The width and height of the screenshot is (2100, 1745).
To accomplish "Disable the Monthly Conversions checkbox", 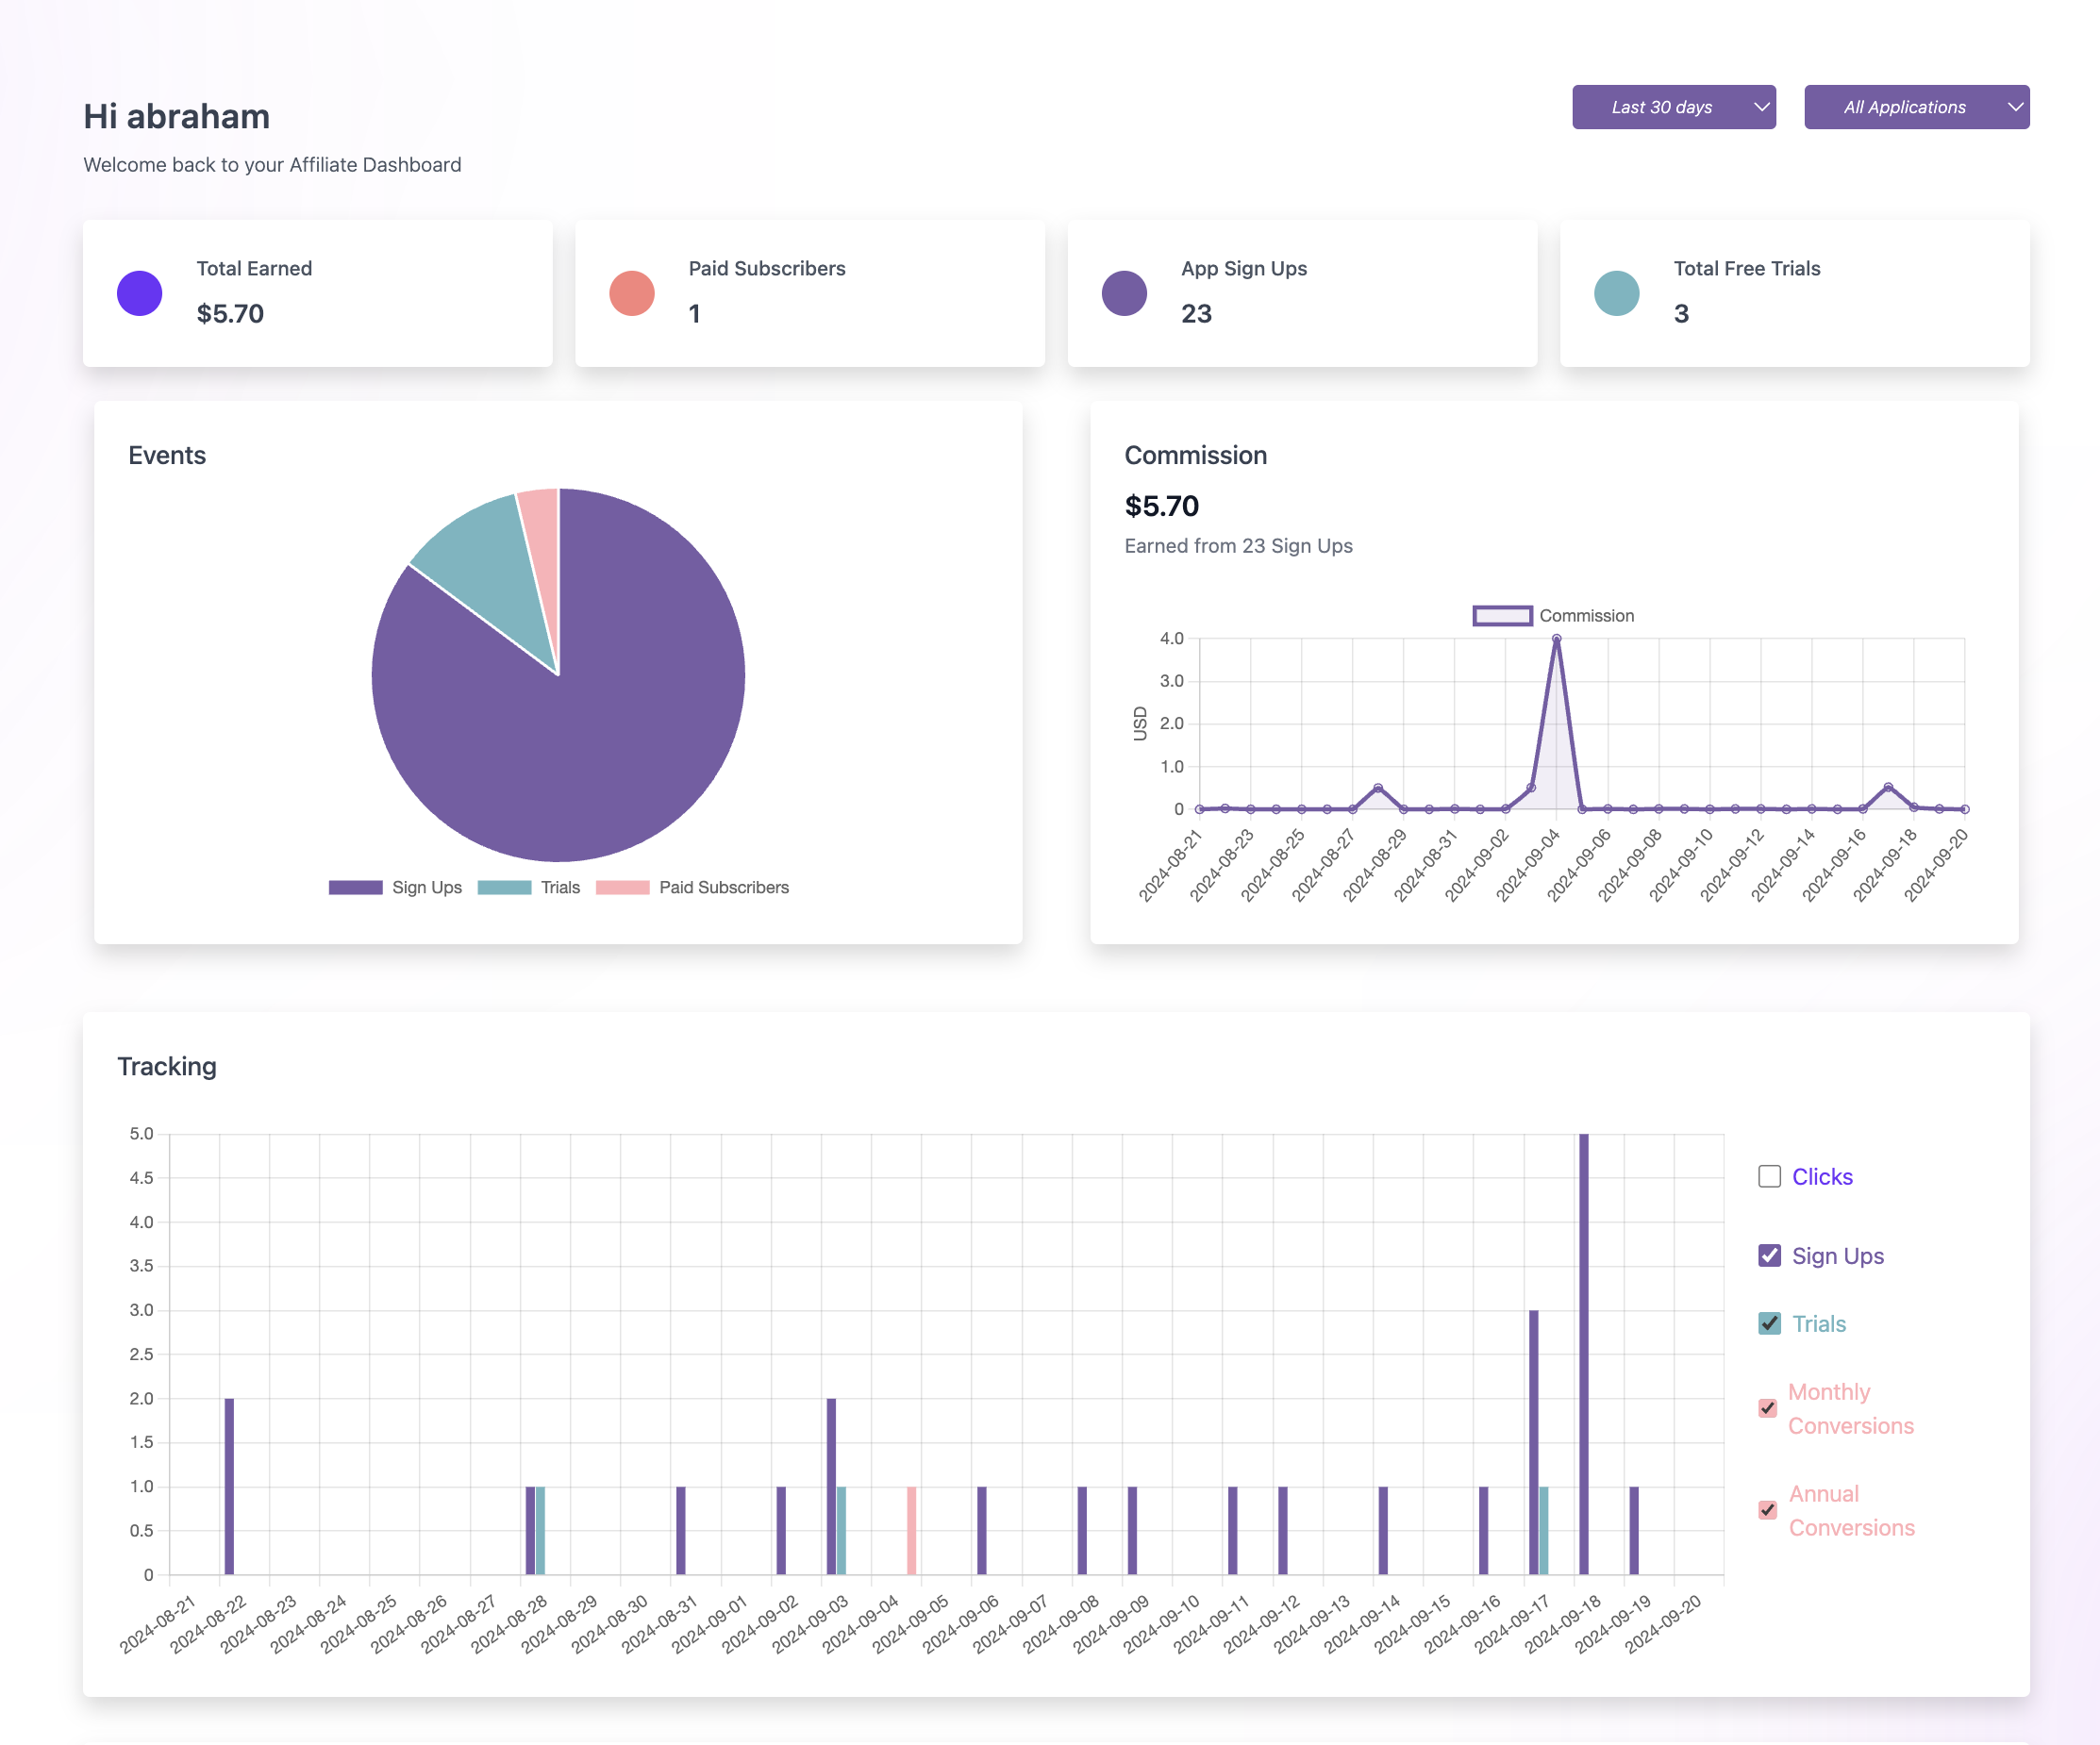I will tap(1767, 1408).
